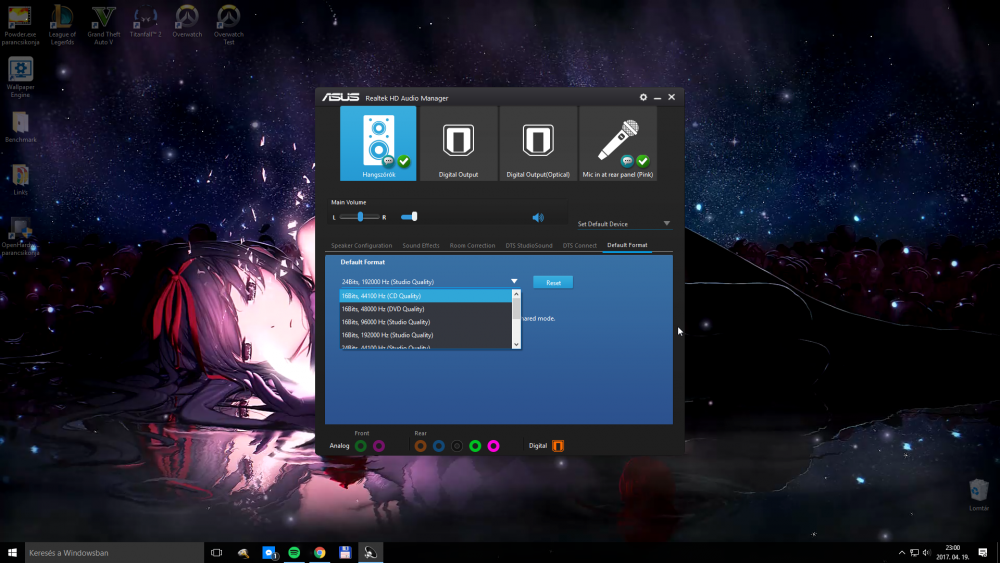Open the Speaker Configuration tab
Viewport: 1000px width, 563px height.
tap(361, 245)
